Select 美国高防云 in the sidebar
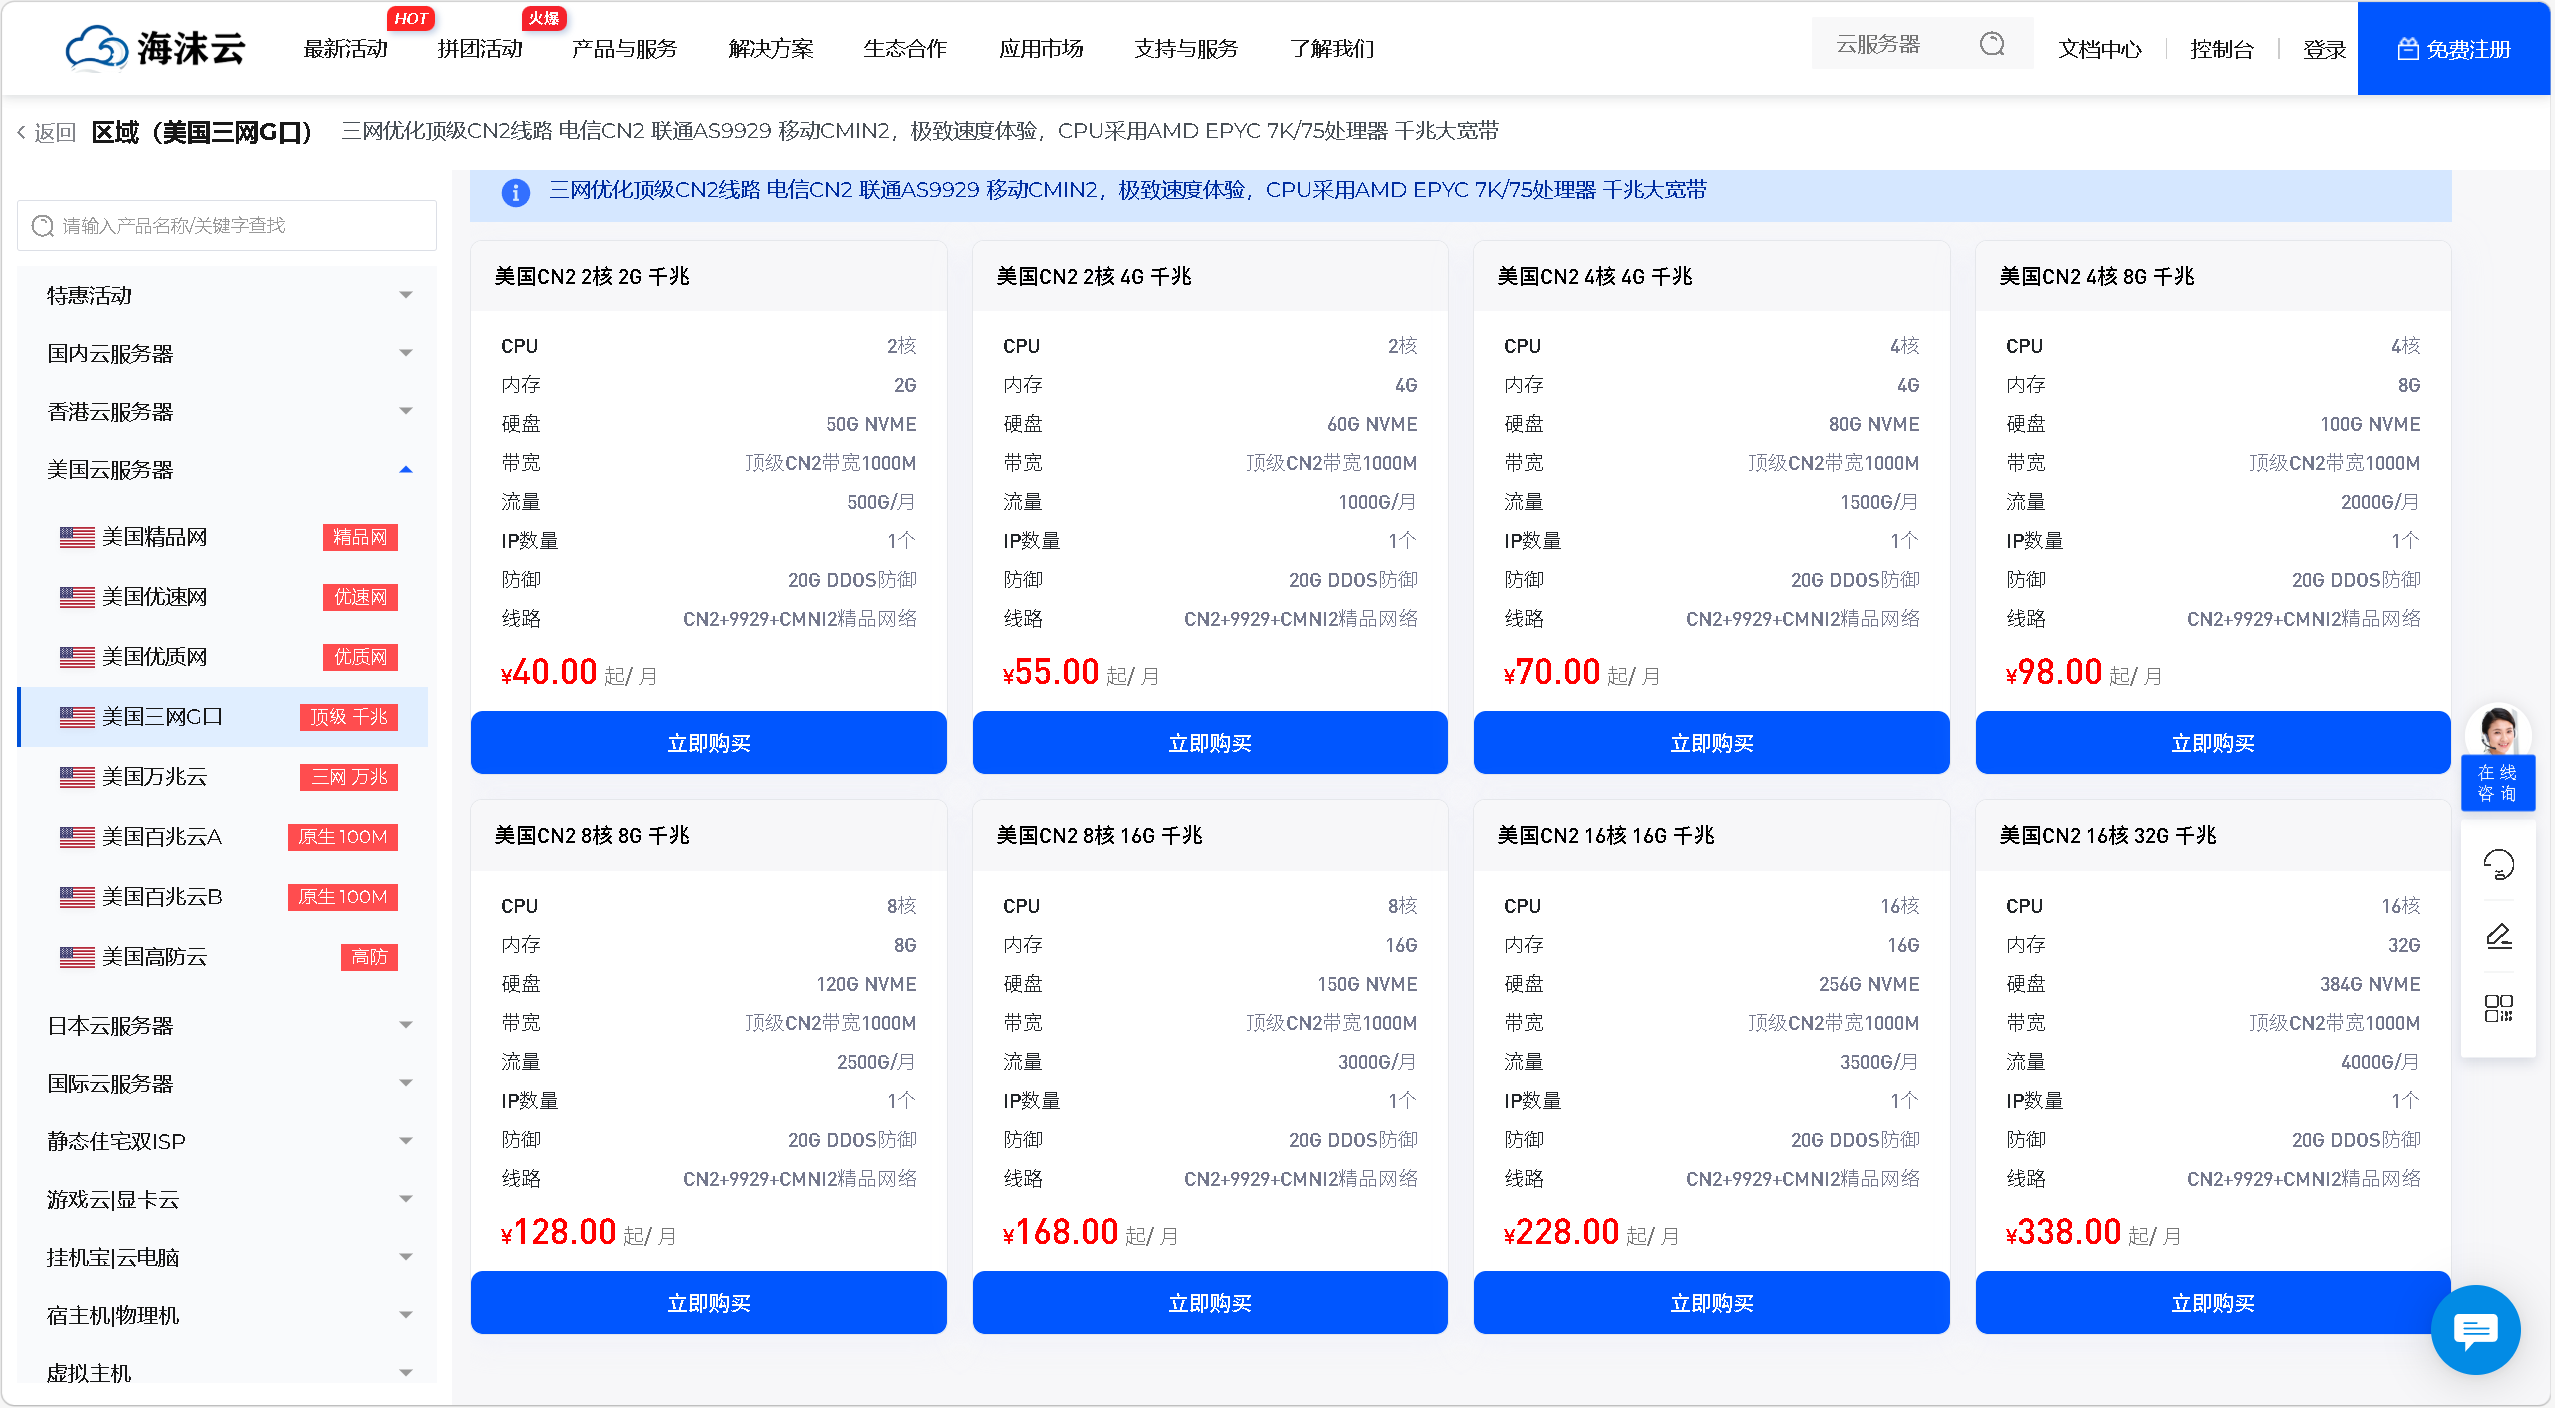This screenshot has height=1408, width=2555. click(223, 957)
